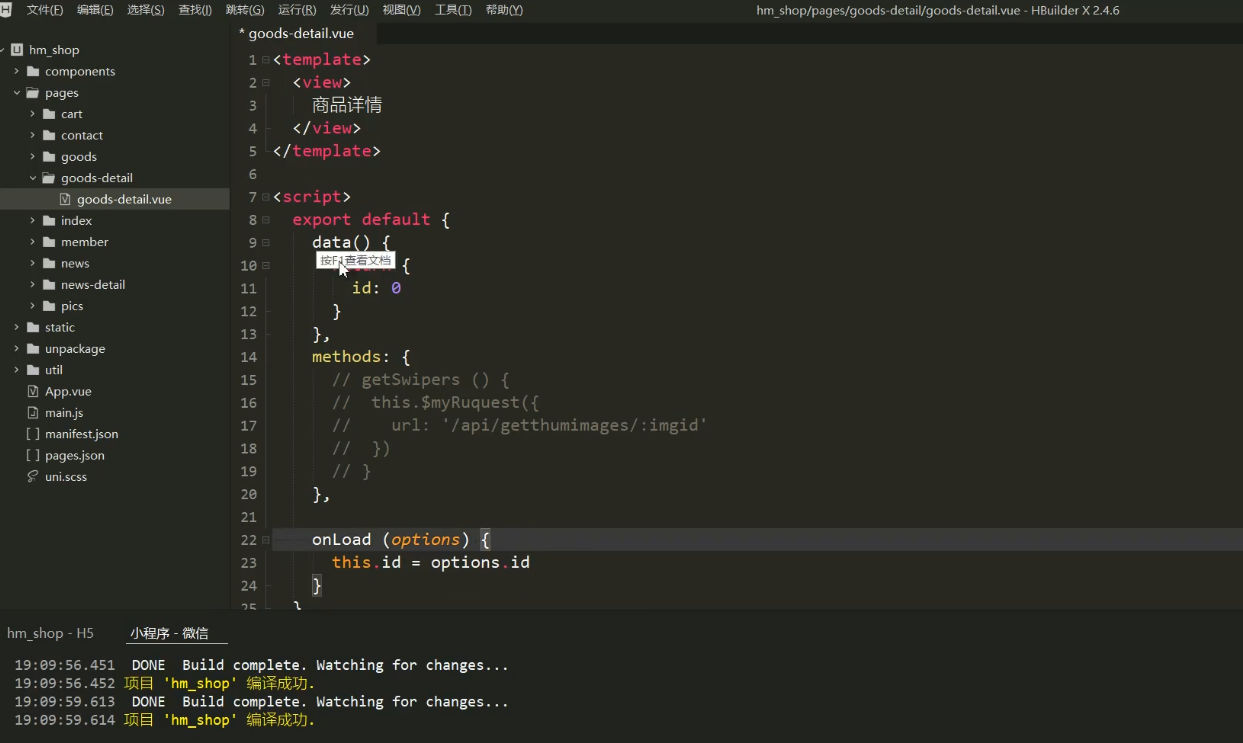Open the 选择(S) menu
The image size is (1243, 743).
146,10
